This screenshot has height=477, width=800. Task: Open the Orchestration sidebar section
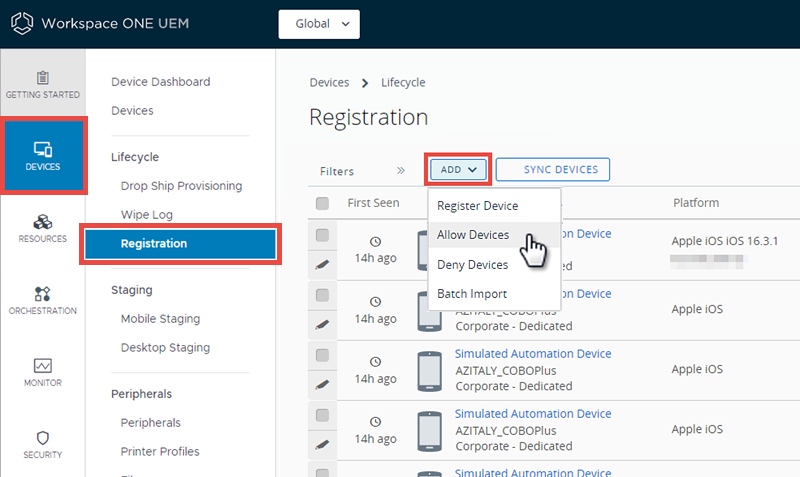pos(43,300)
